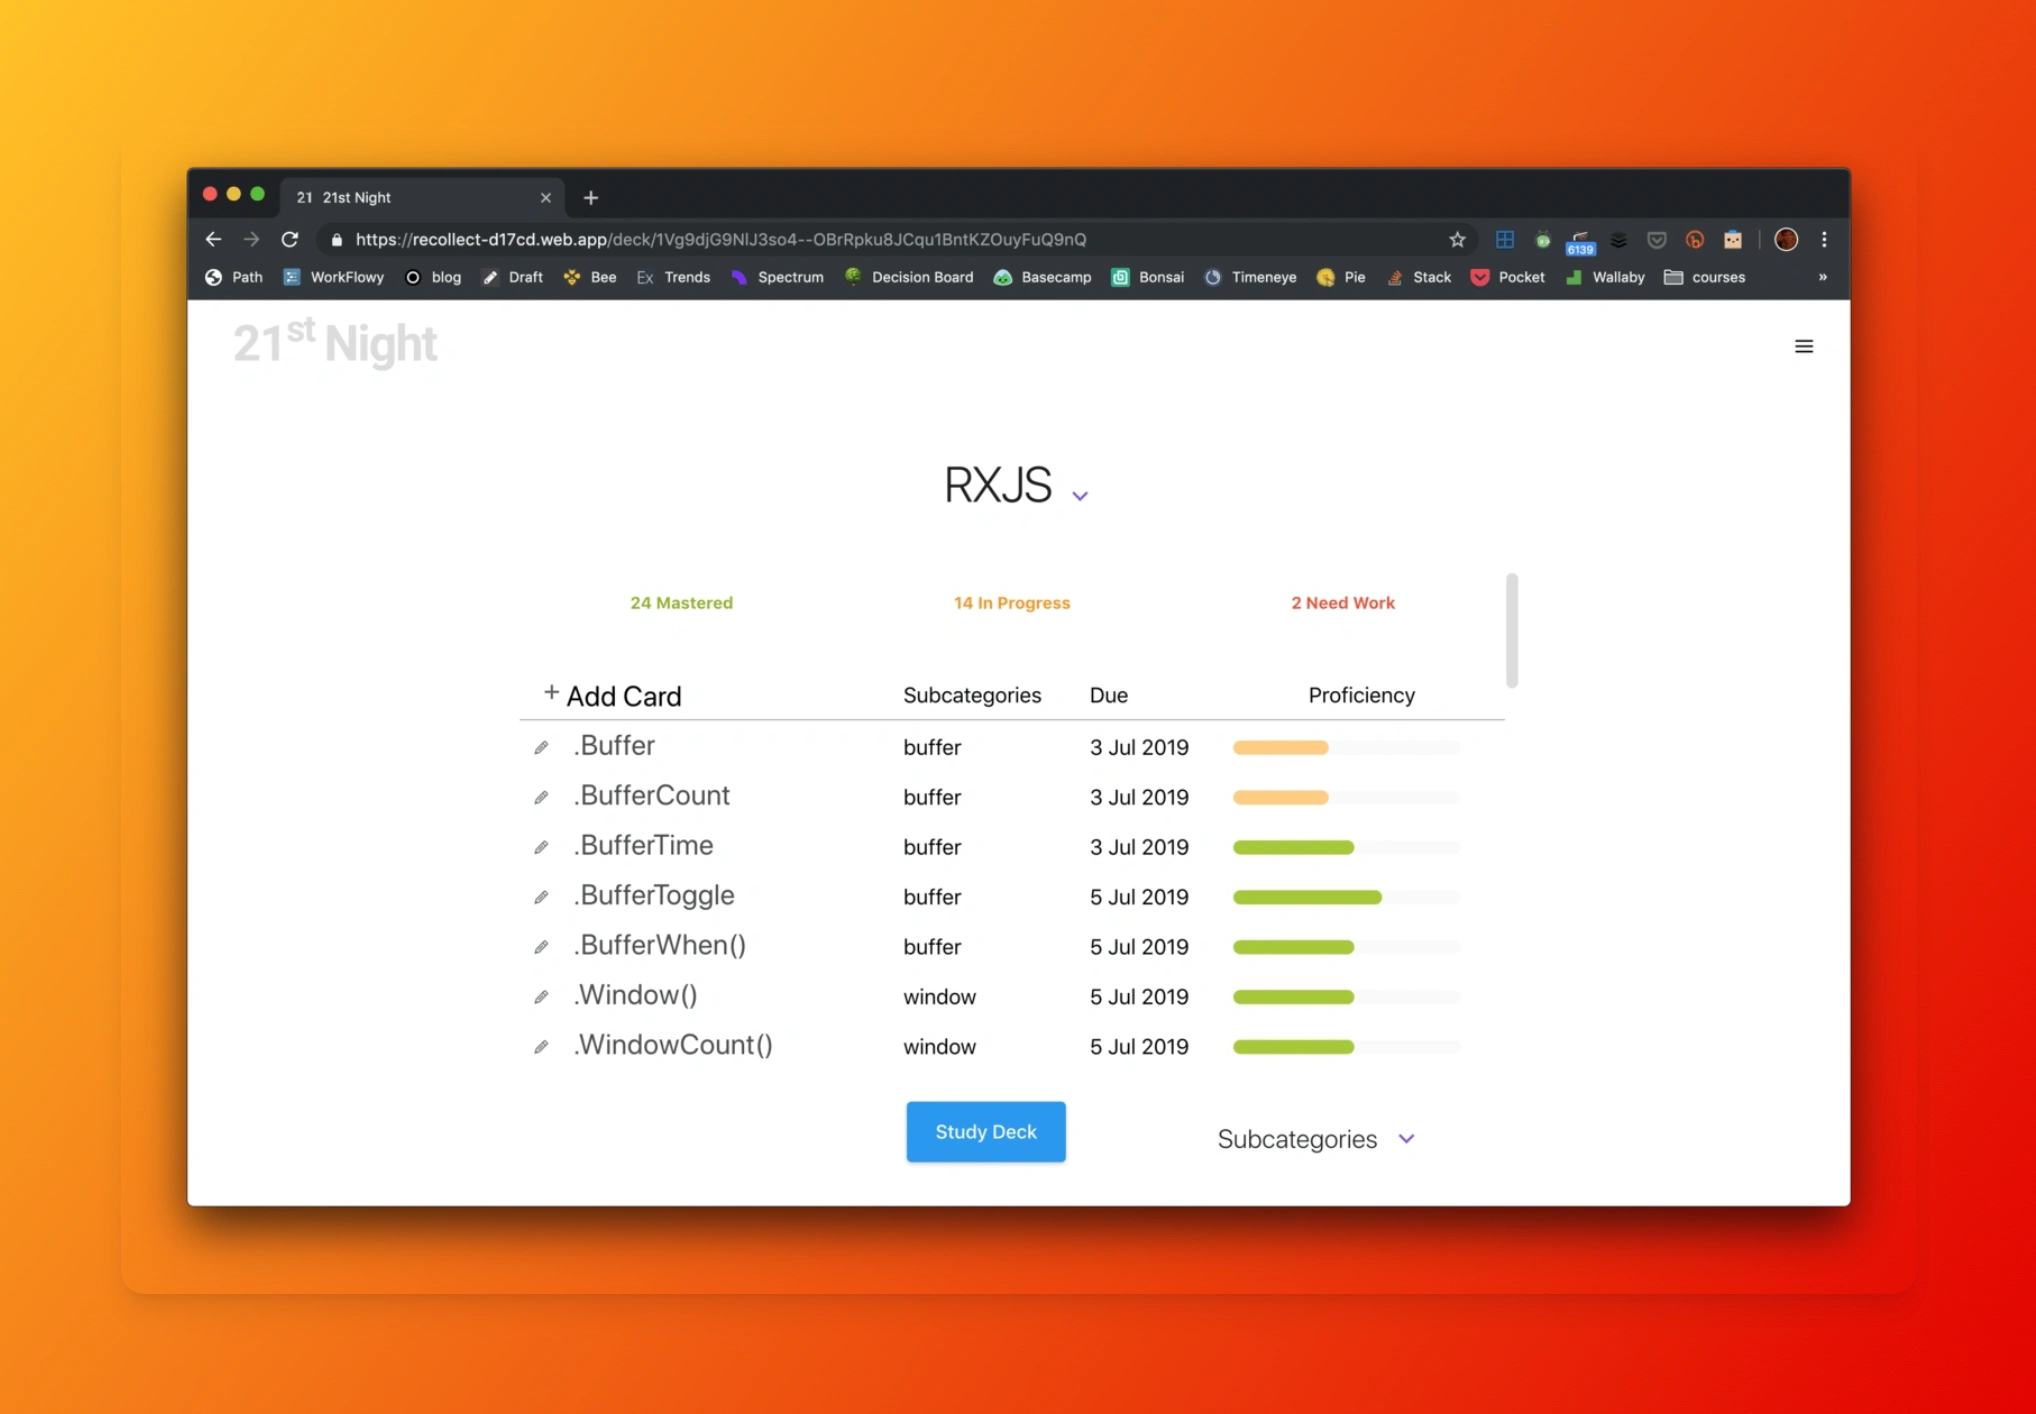
Task: Click the Pocket shield extension icon in toolbar
Action: point(1656,239)
